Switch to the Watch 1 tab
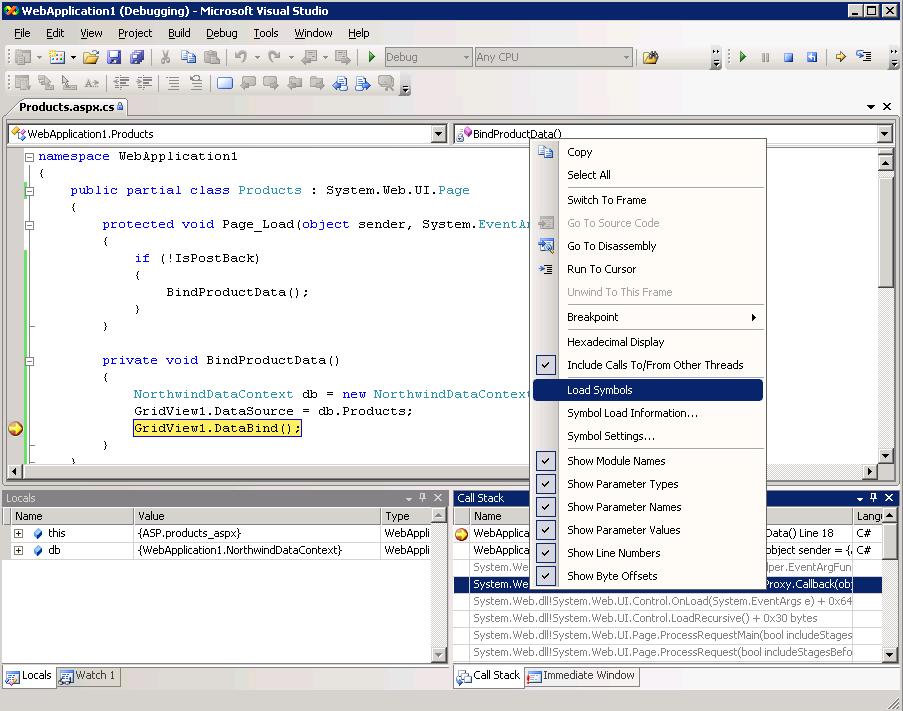 (89, 676)
